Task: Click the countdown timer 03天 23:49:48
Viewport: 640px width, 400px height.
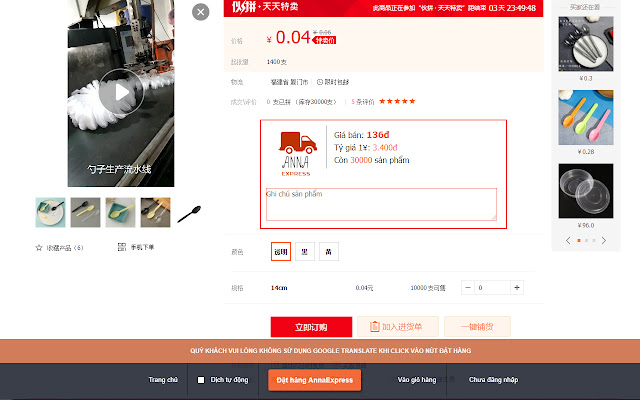Action: [512, 8]
